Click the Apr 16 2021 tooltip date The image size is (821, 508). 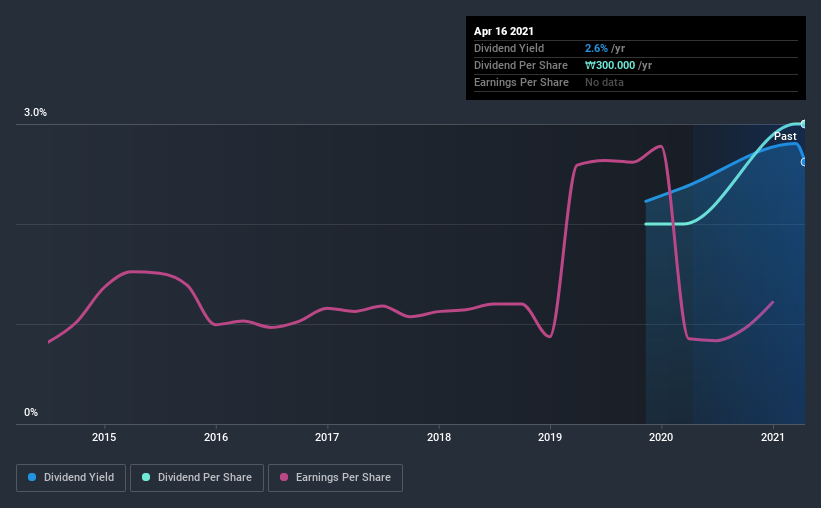(x=504, y=31)
